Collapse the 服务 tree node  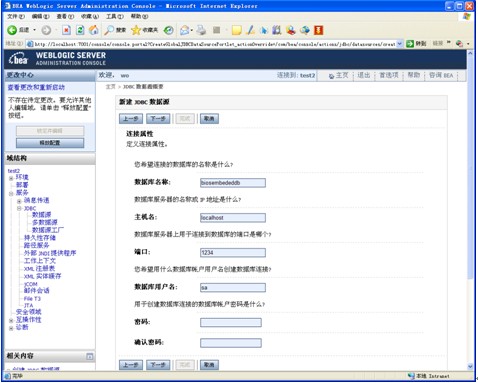tap(11, 193)
